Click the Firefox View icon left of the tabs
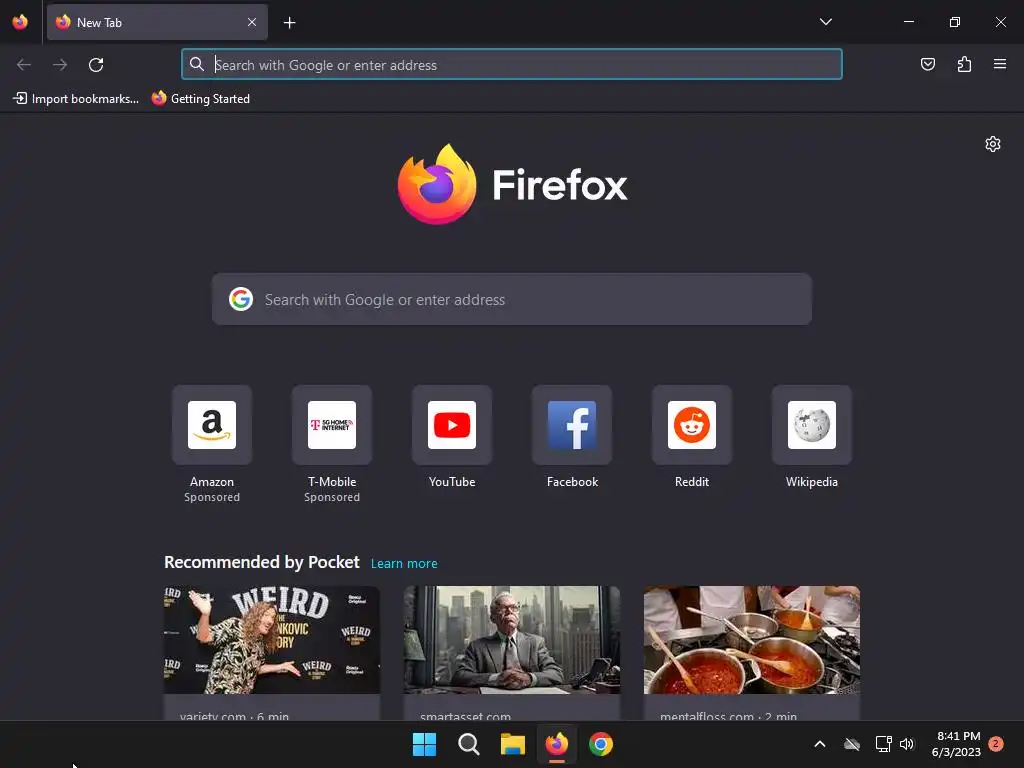 (x=20, y=22)
